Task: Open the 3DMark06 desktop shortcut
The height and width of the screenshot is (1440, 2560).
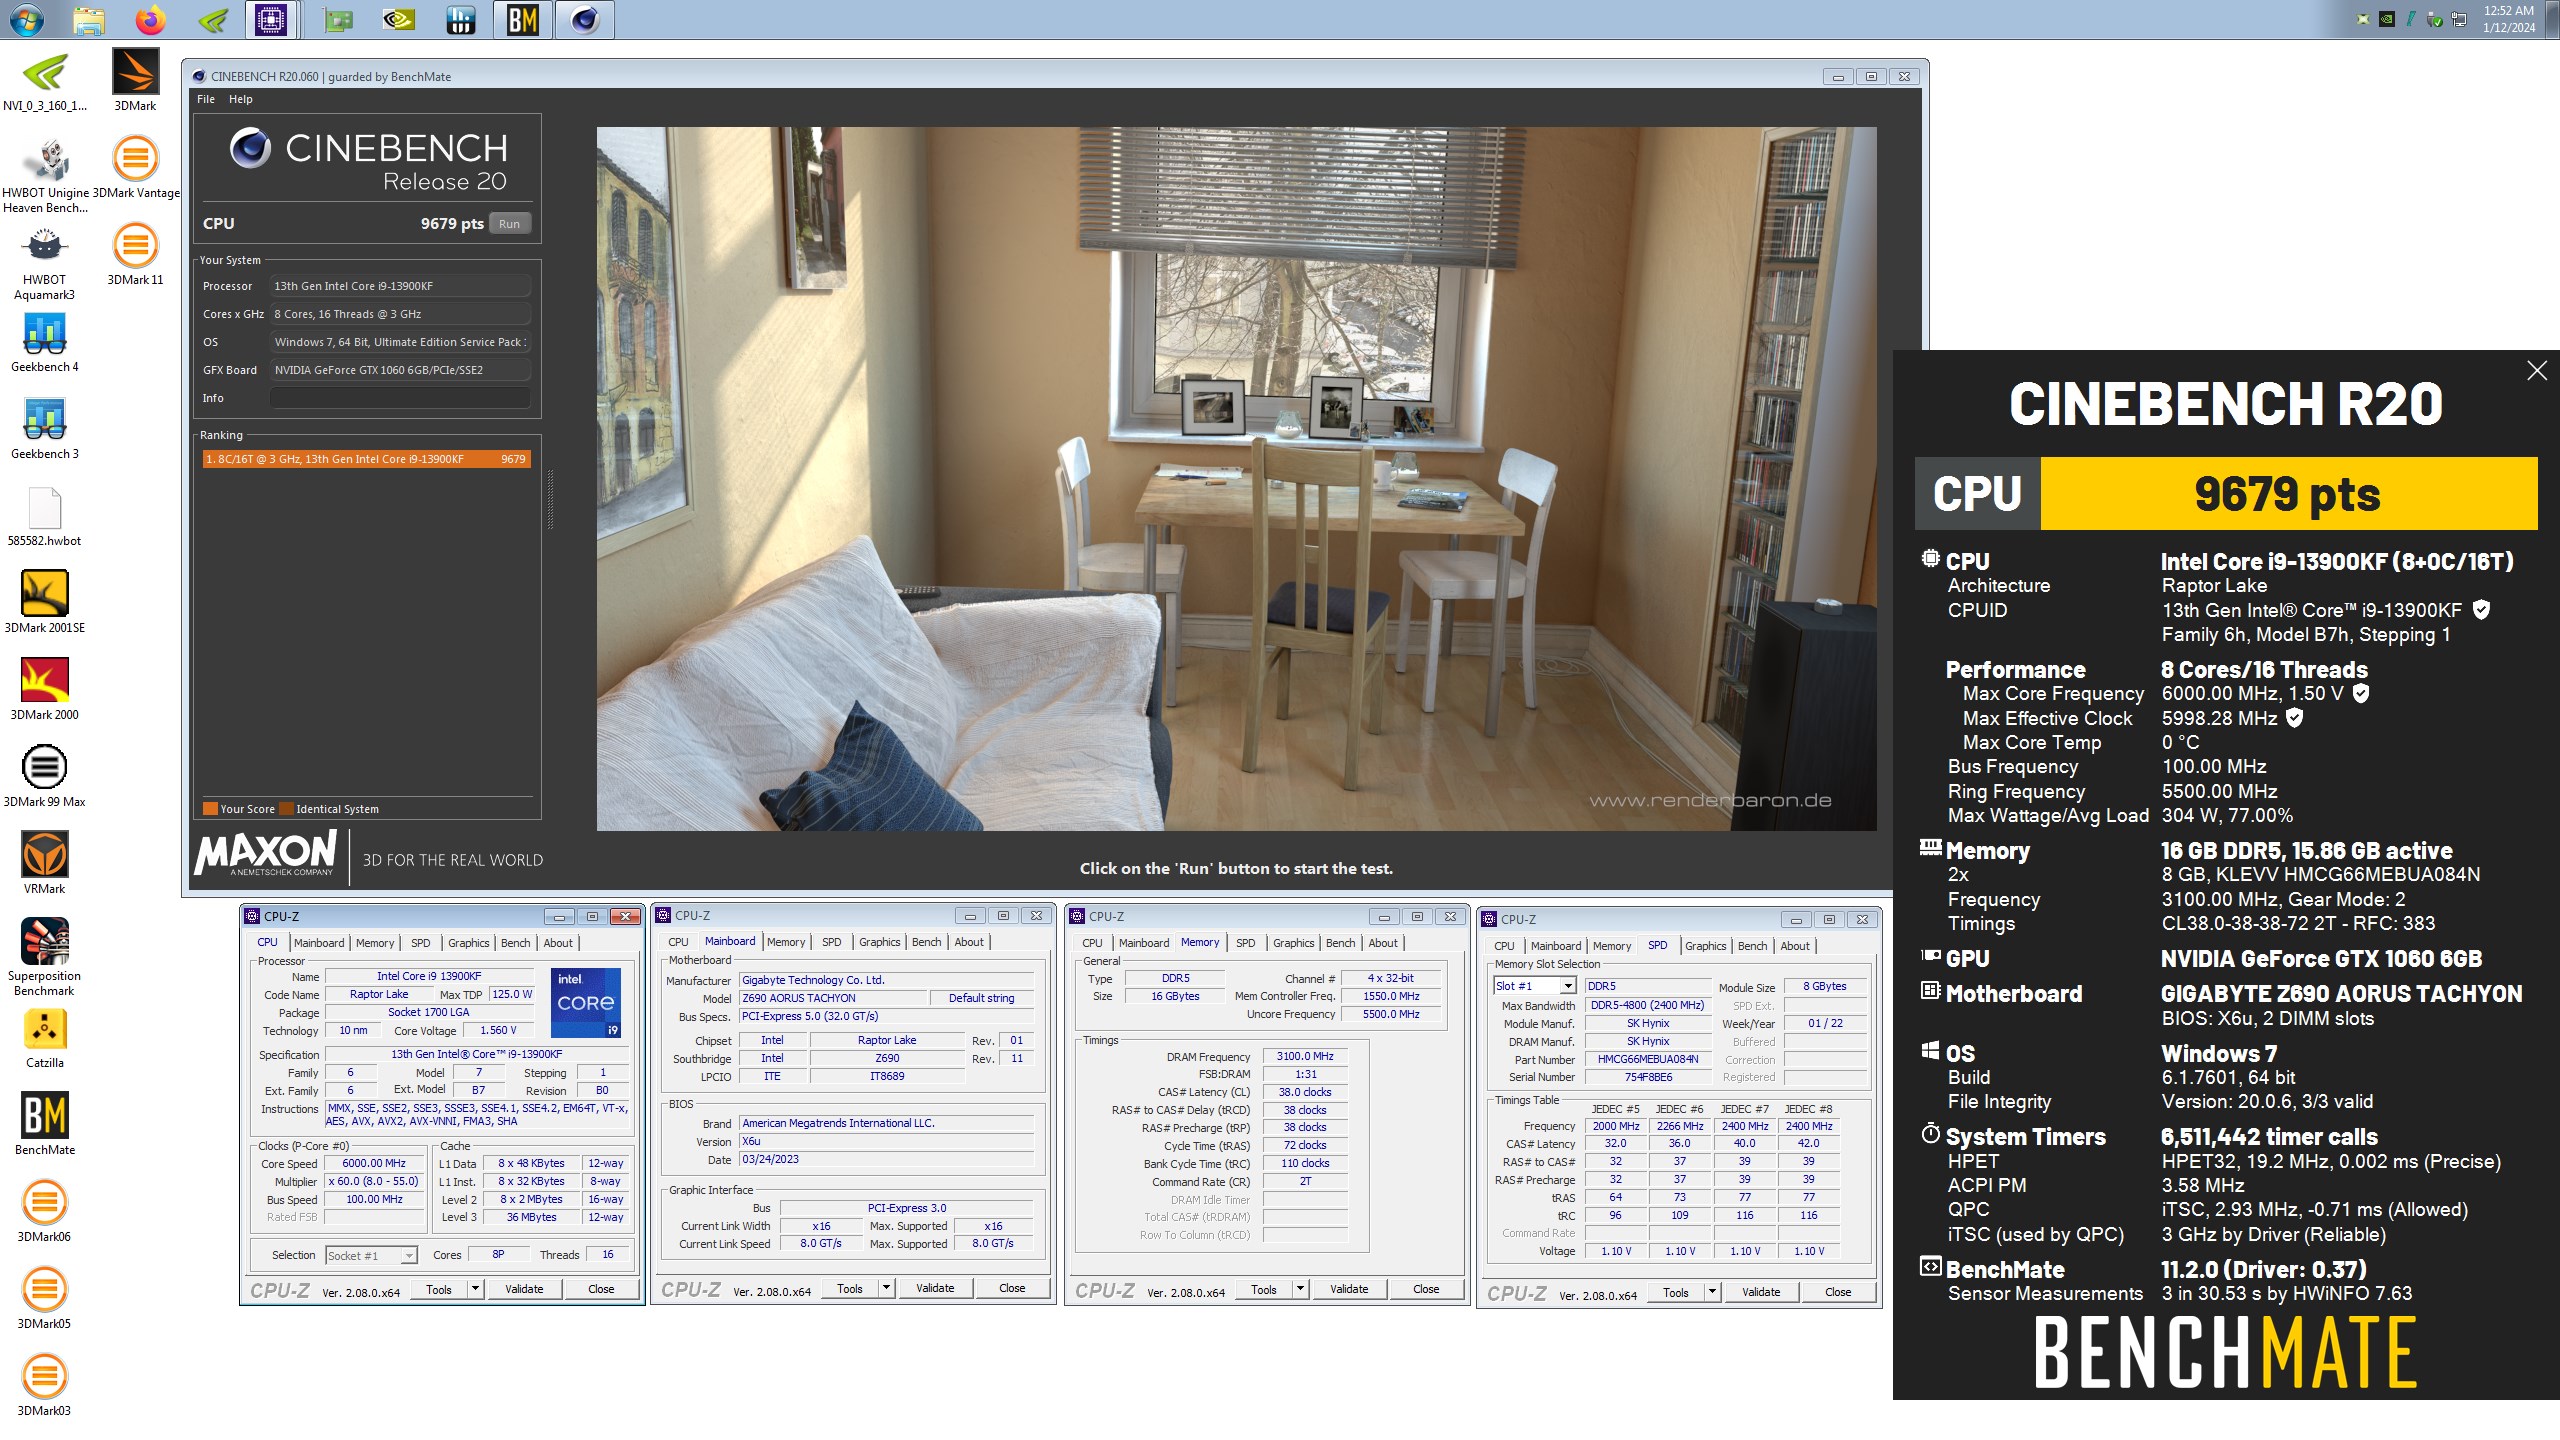Action: pyautogui.click(x=45, y=1212)
